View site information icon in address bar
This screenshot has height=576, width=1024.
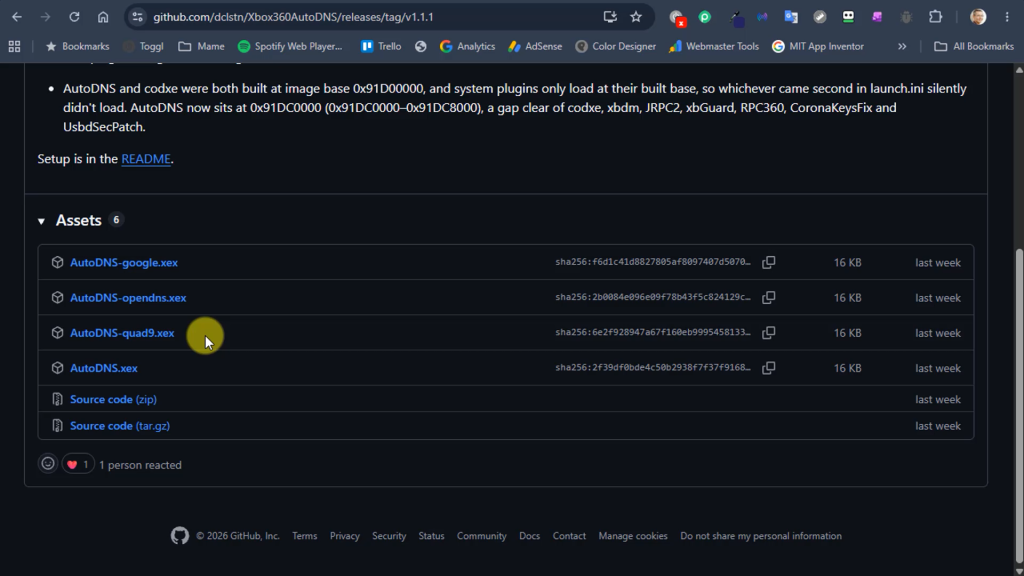[x=137, y=17]
